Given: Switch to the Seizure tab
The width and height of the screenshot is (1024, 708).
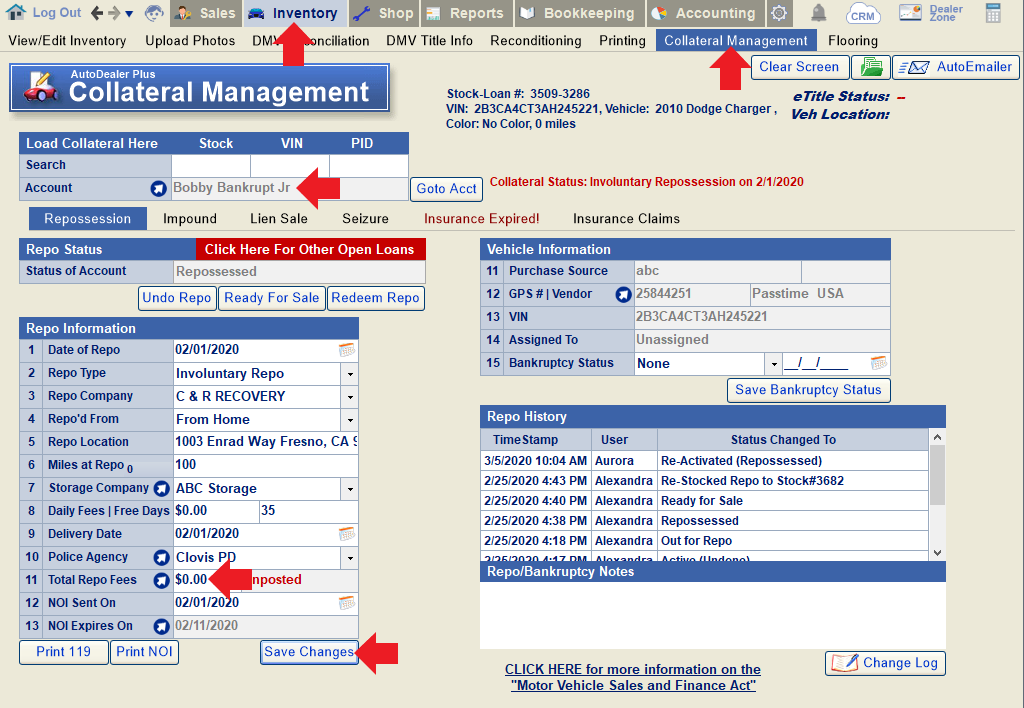Looking at the screenshot, I should [x=365, y=219].
